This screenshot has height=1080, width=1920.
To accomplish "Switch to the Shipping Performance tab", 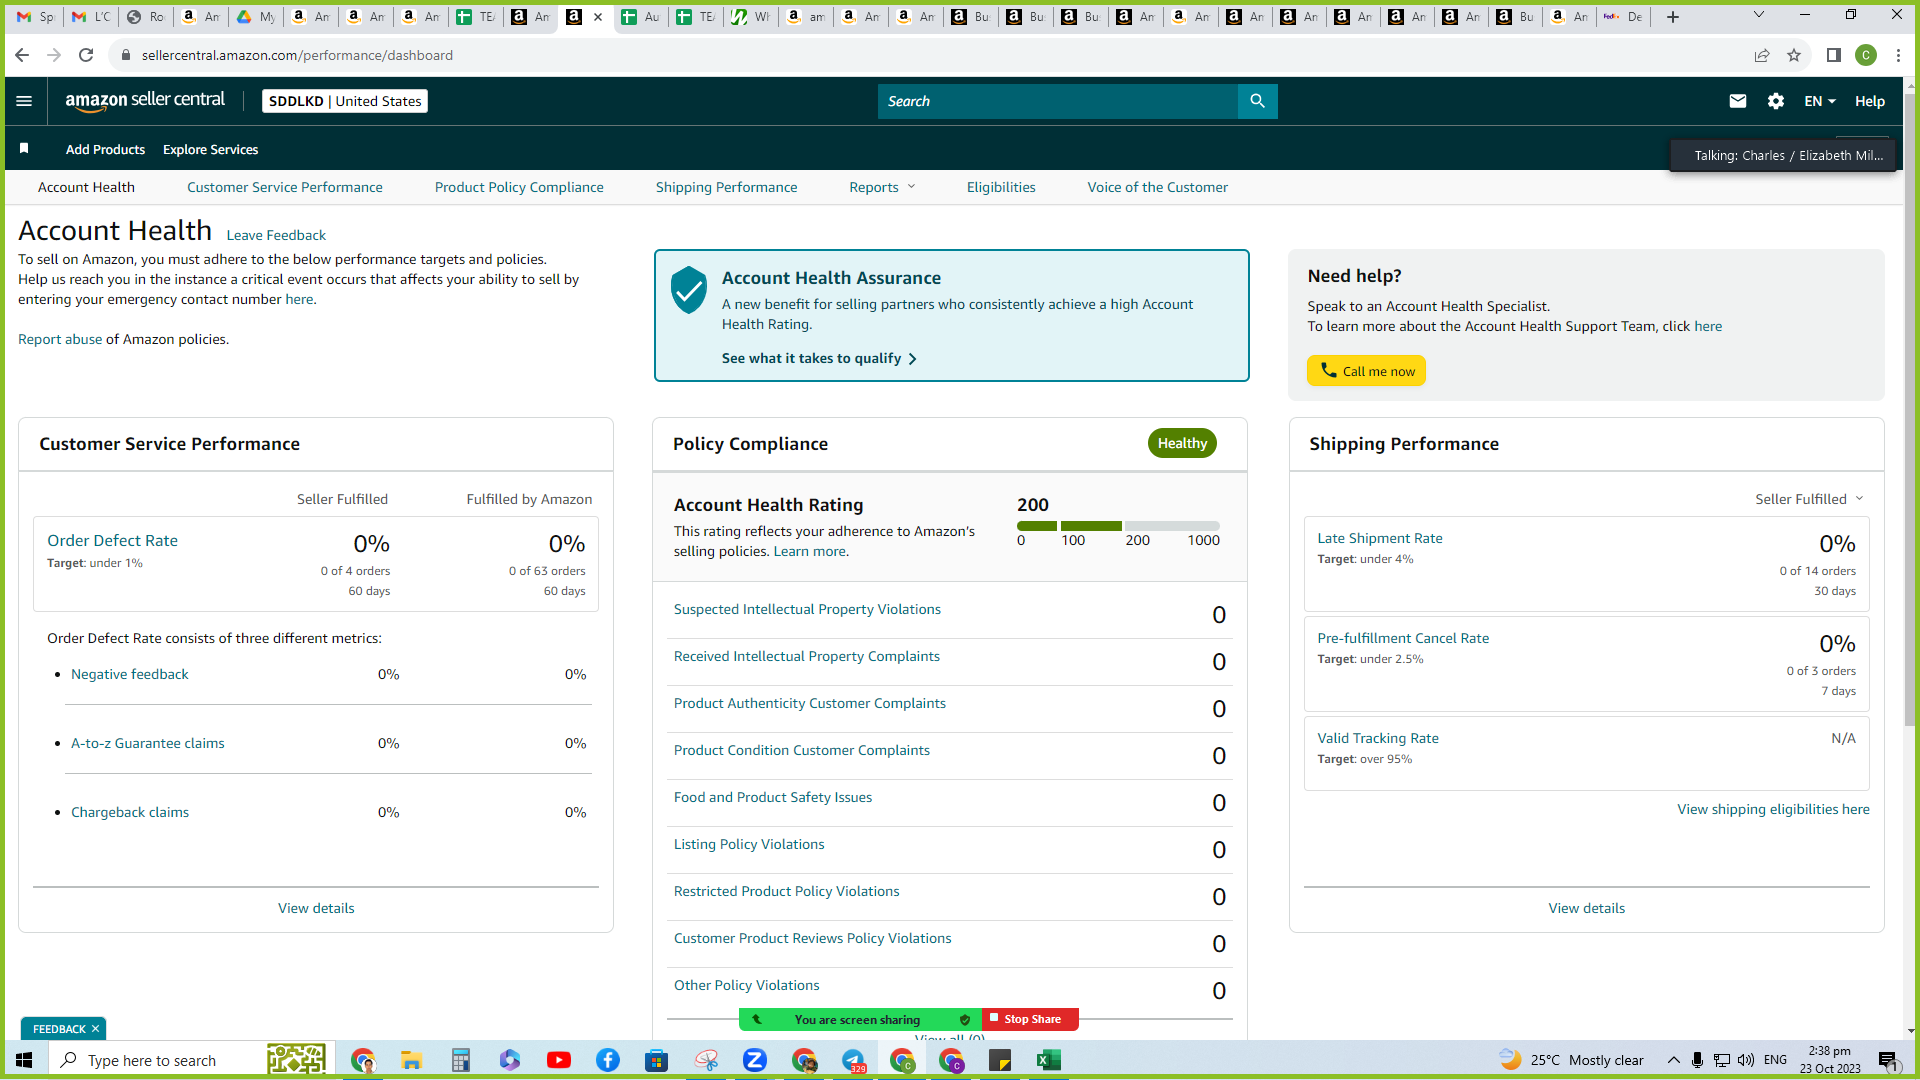I will tap(727, 187).
